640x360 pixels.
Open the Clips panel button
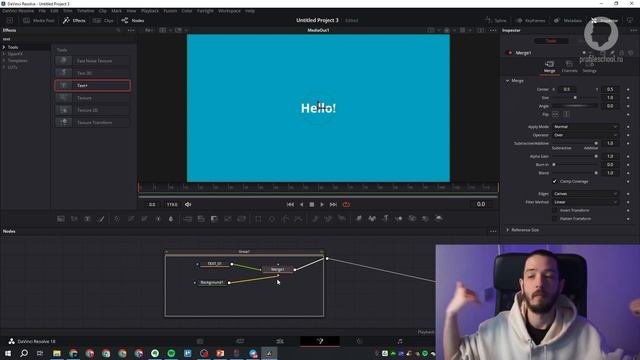coord(103,20)
